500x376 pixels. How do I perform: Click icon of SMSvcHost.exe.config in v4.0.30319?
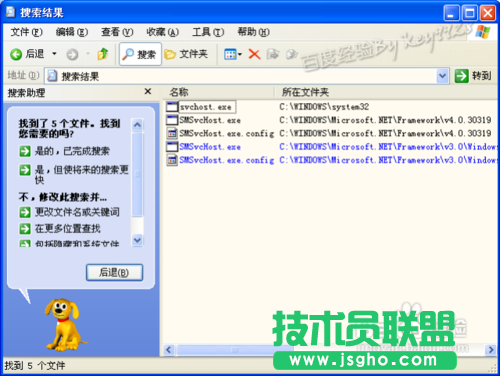click(172, 133)
